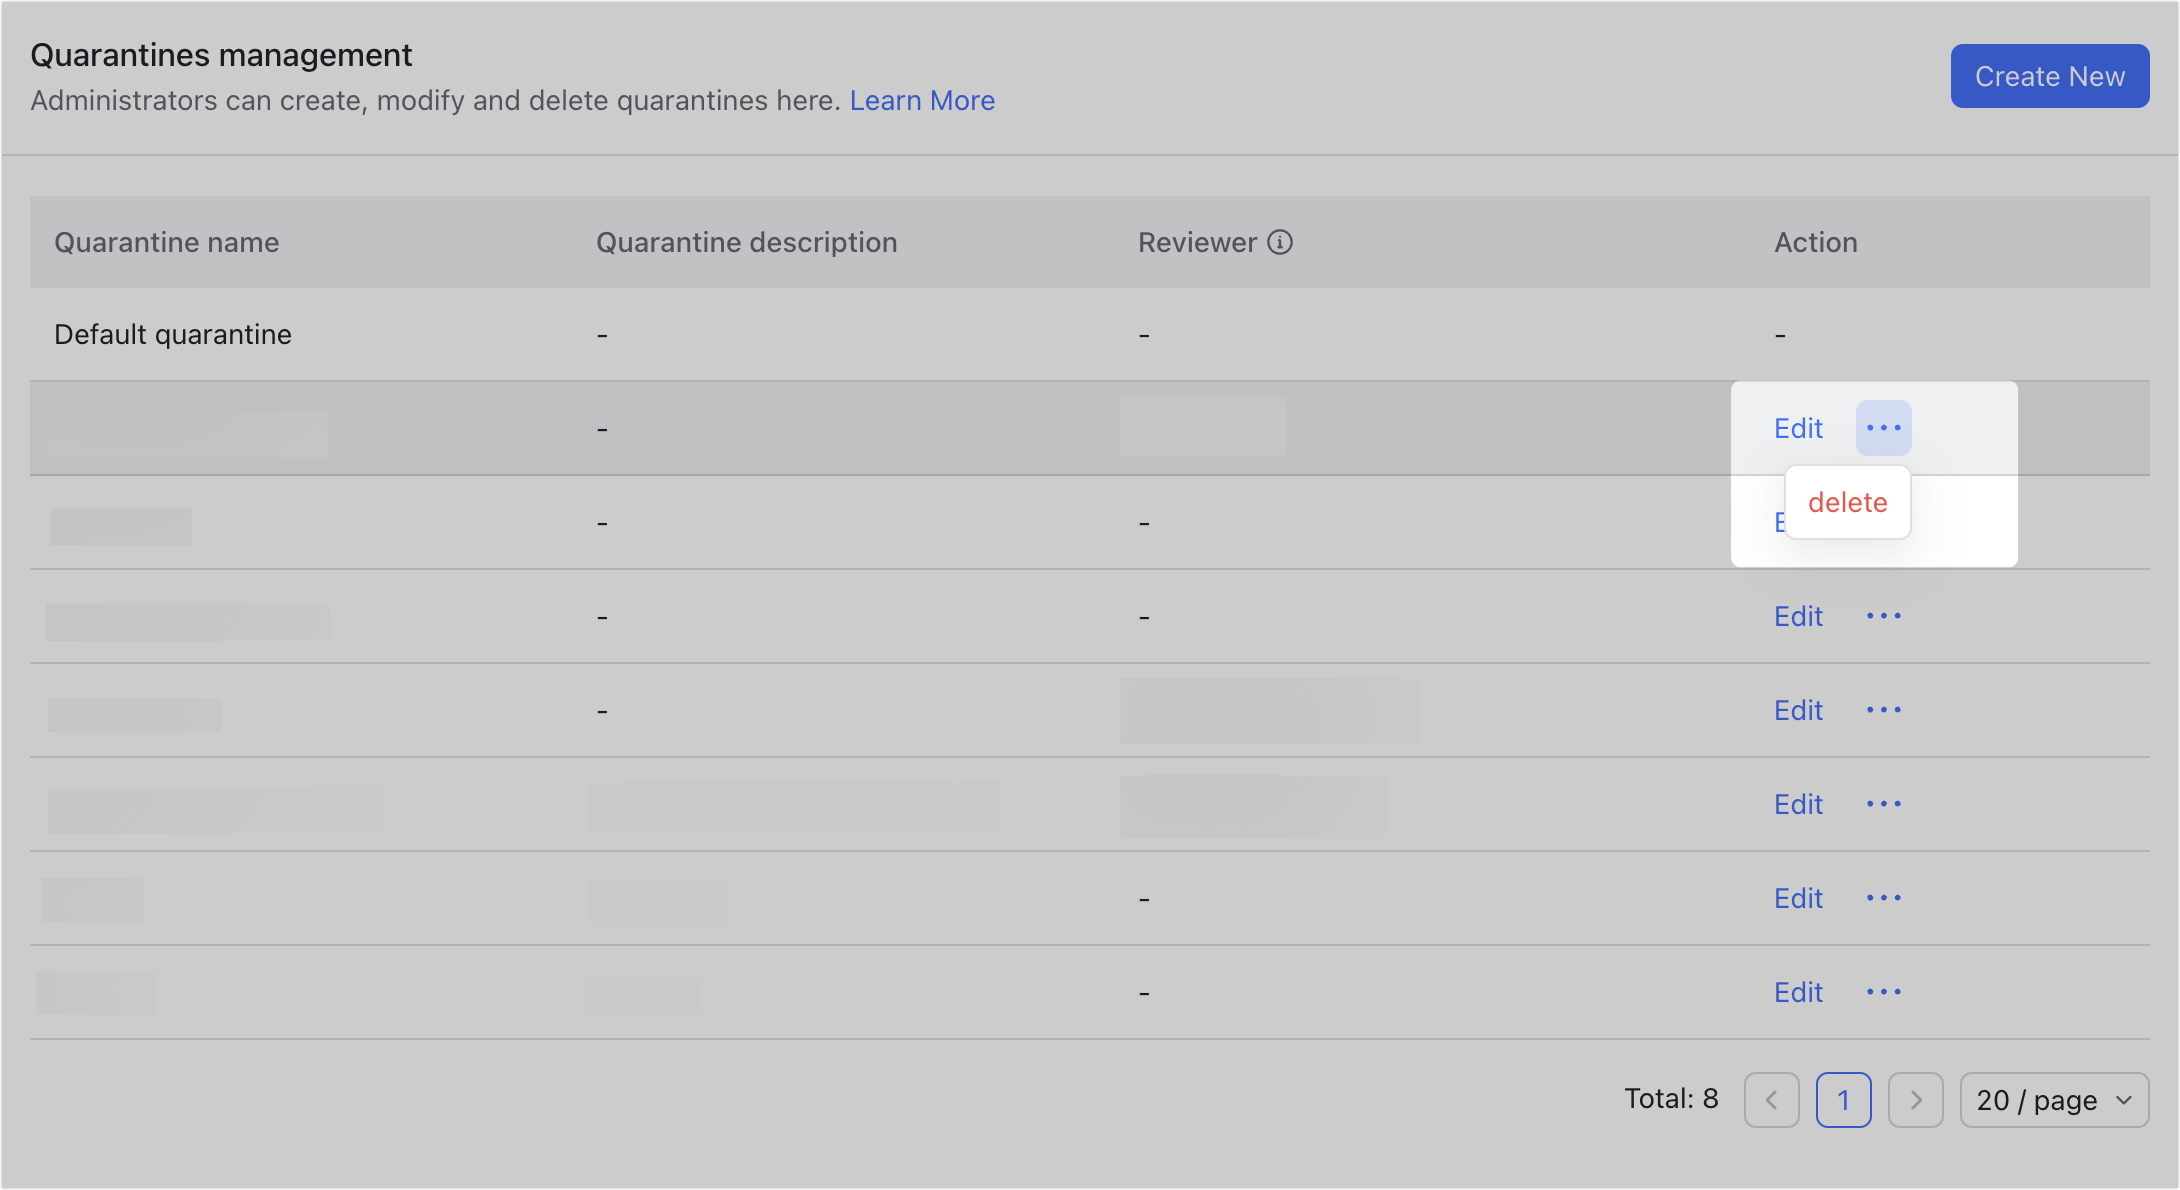Click Edit in the fourth table row

coord(1798,616)
